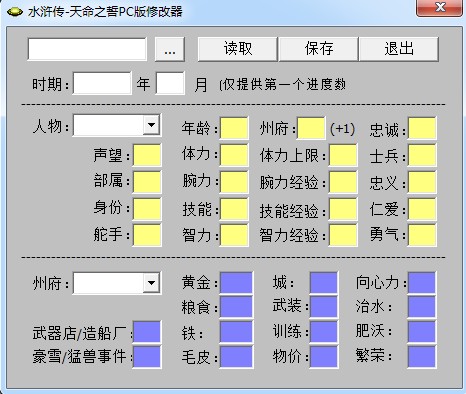Click the 肥沃 (fertility) blue field
The width and height of the screenshot is (466, 394).
coord(422,332)
